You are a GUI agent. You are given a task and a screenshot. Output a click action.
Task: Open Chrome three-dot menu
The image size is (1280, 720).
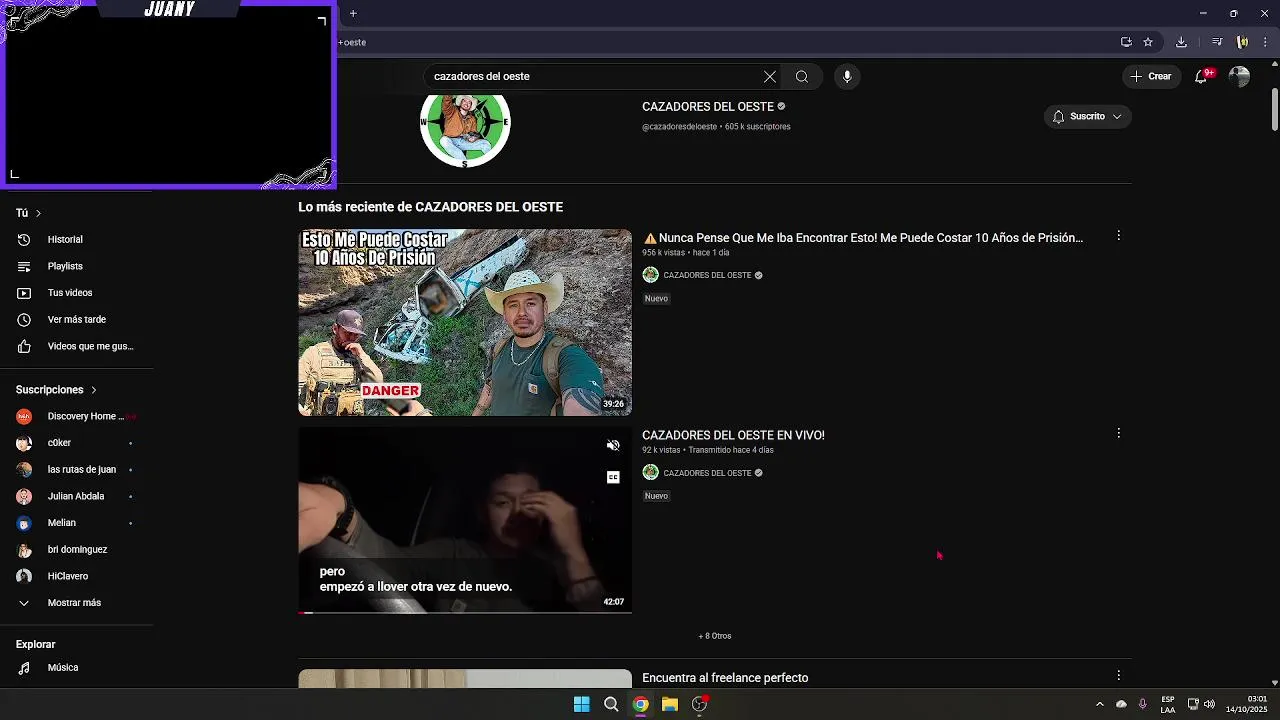pyautogui.click(x=1265, y=42)
